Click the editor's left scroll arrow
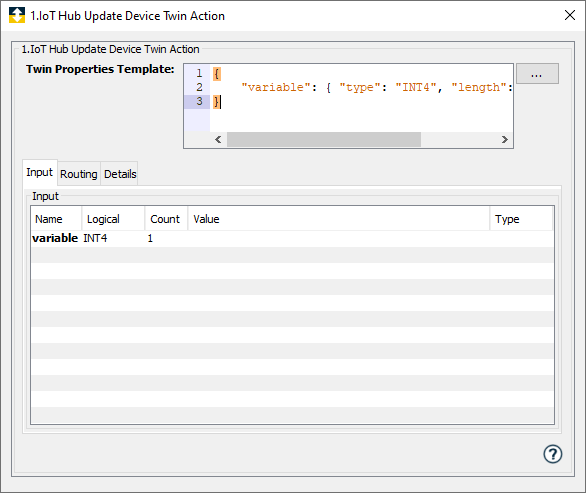The image size is (586, 493). pyautogui.click(x=218, y=139)
